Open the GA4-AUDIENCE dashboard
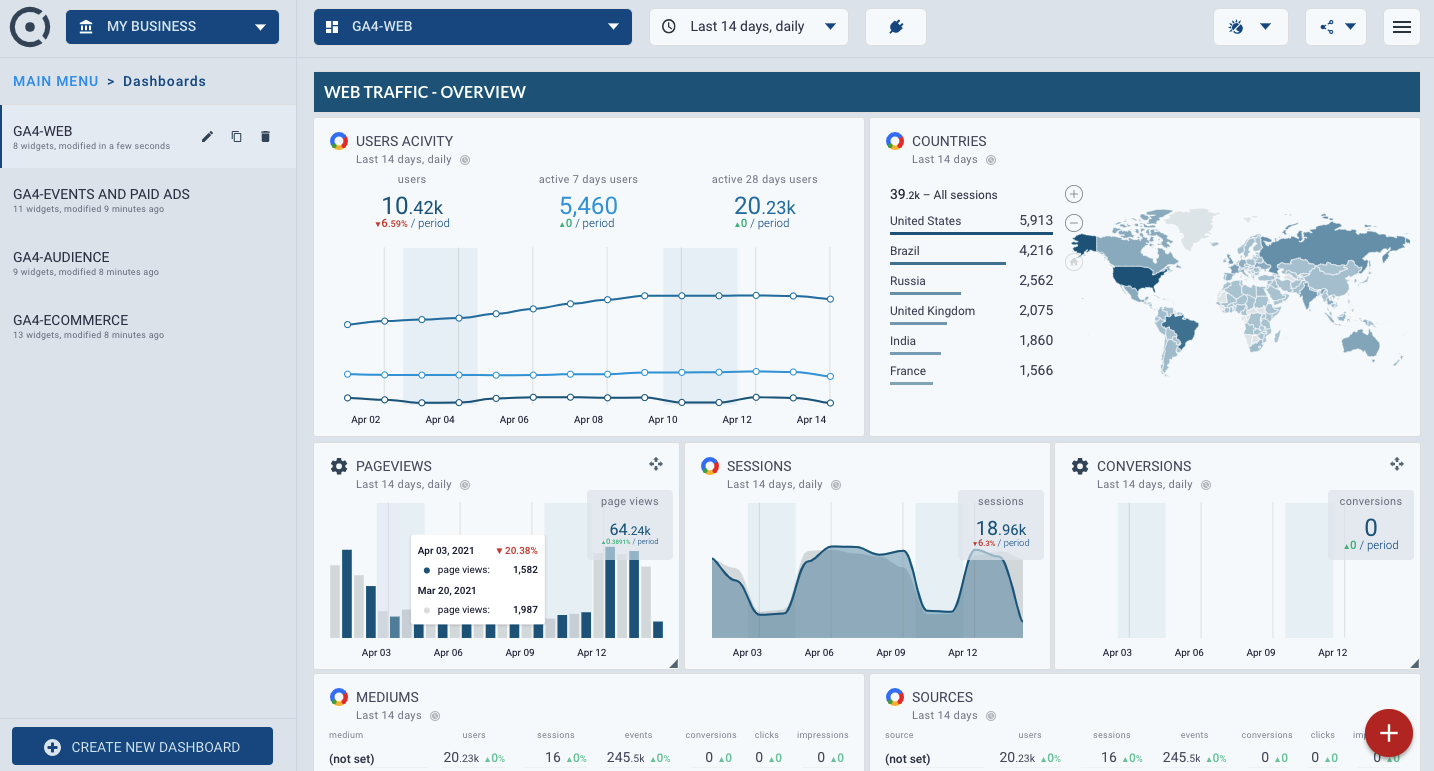Screen dimensions: 1434x771 [148, 264]
